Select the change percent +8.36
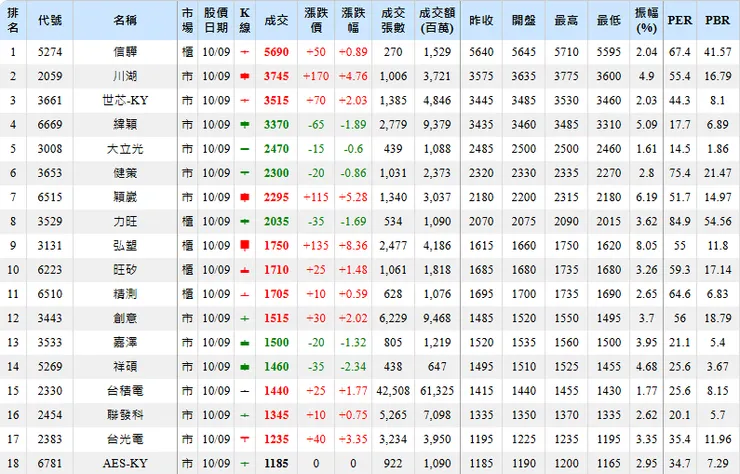Screen dimensions: 740x474 coord(353,245)
